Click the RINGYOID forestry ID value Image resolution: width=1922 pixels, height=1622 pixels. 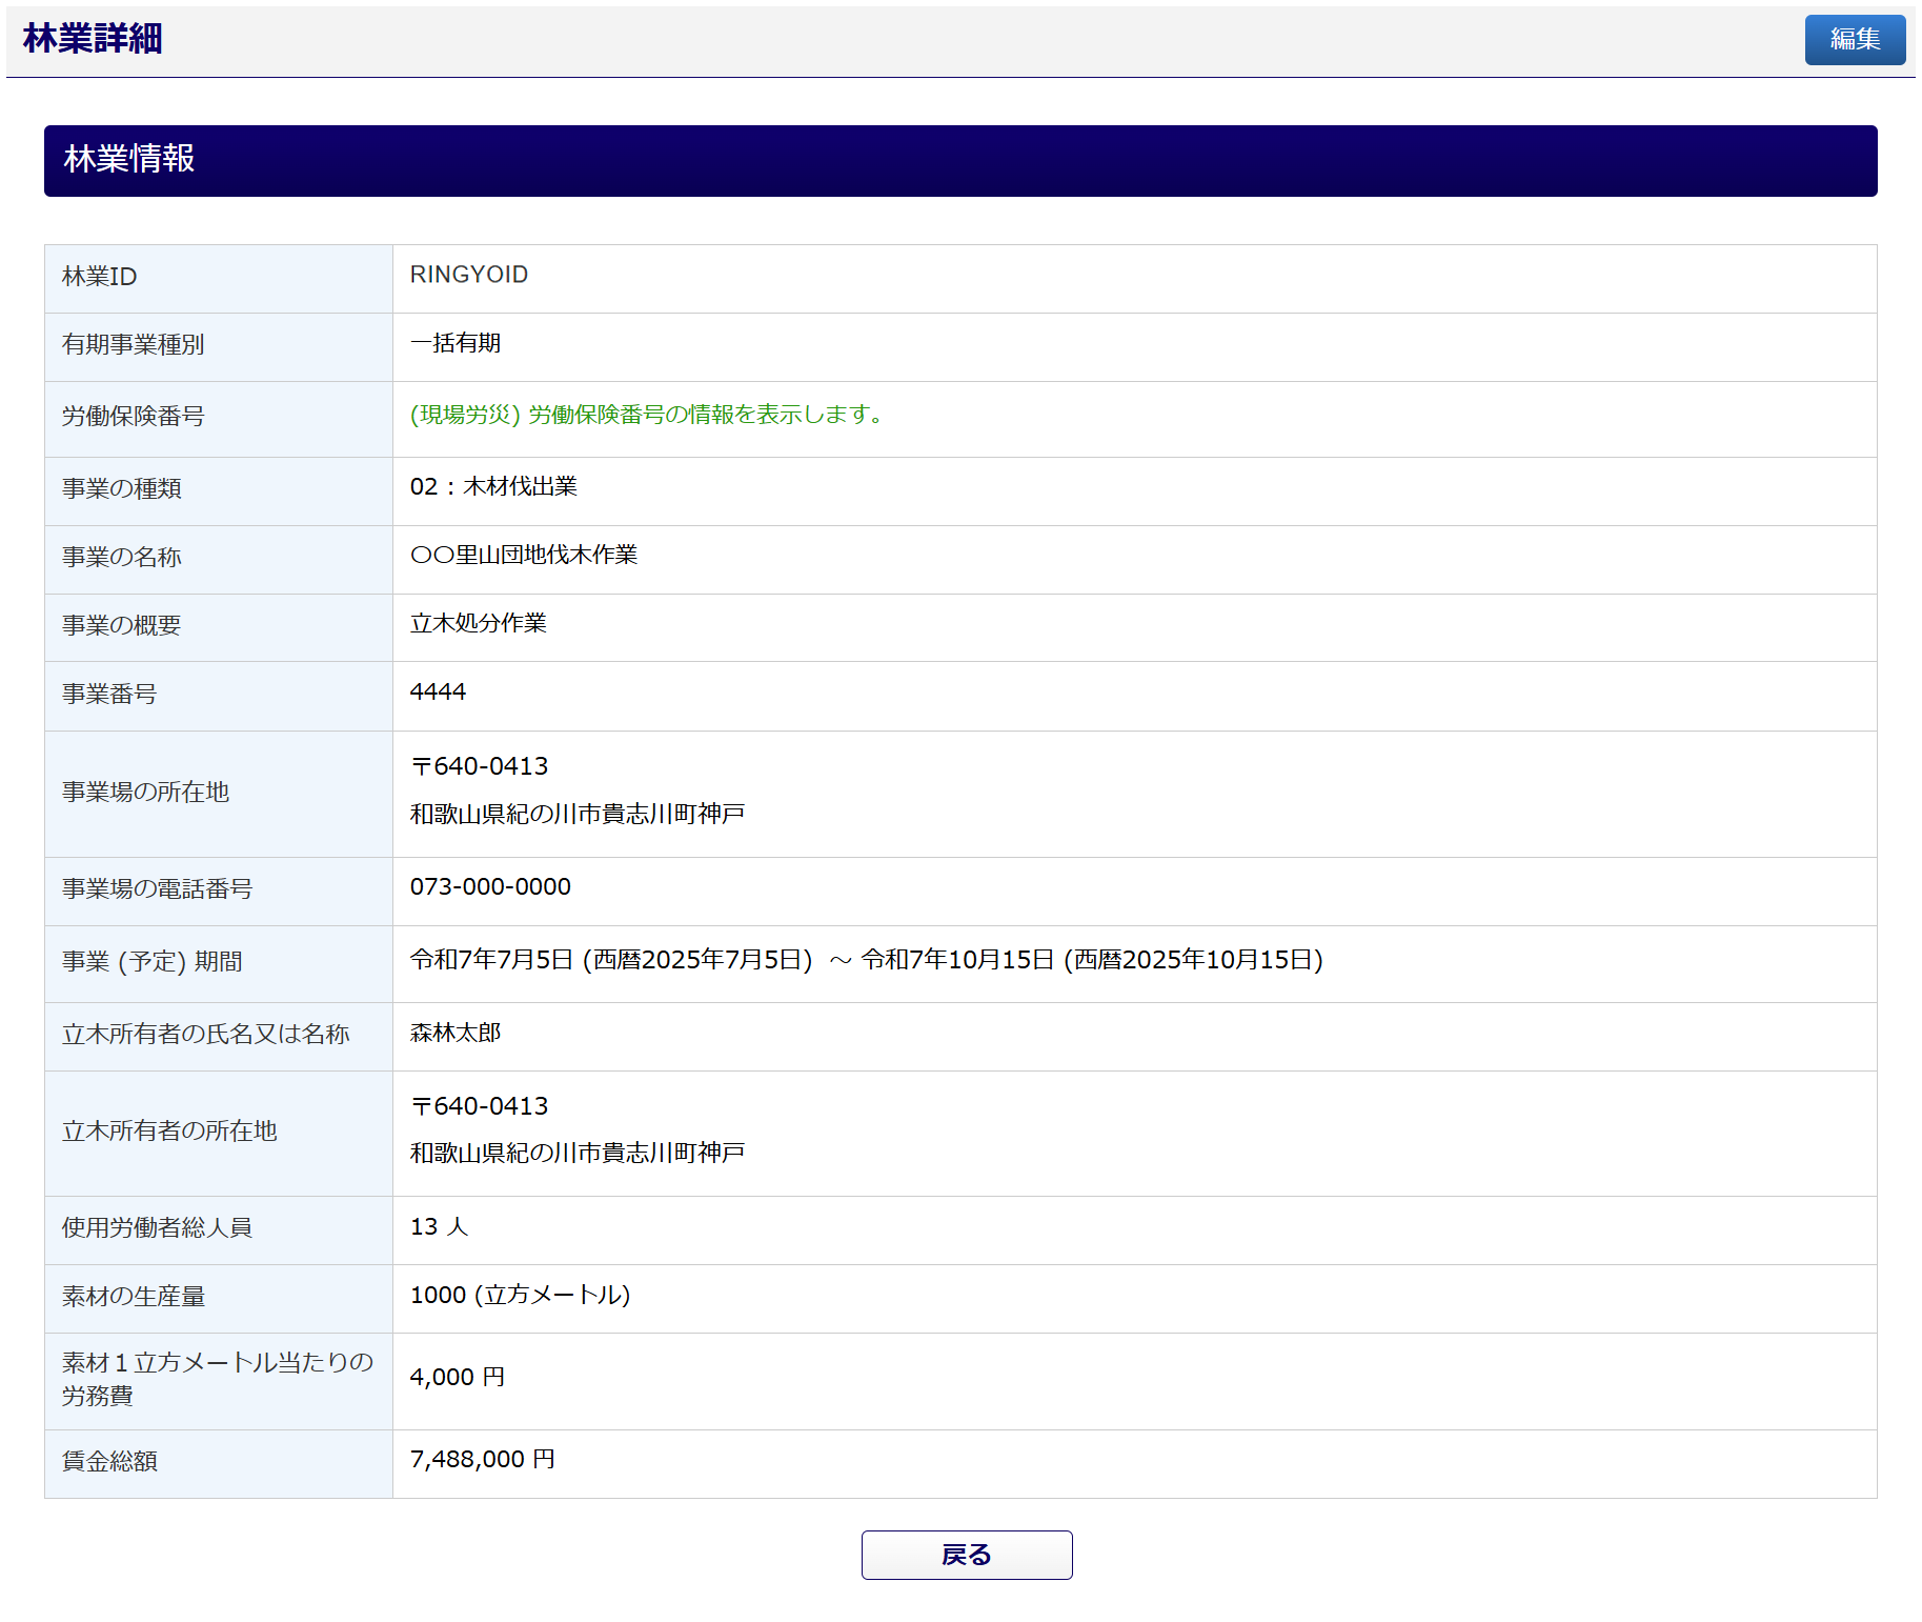click(x=468, y=275)
